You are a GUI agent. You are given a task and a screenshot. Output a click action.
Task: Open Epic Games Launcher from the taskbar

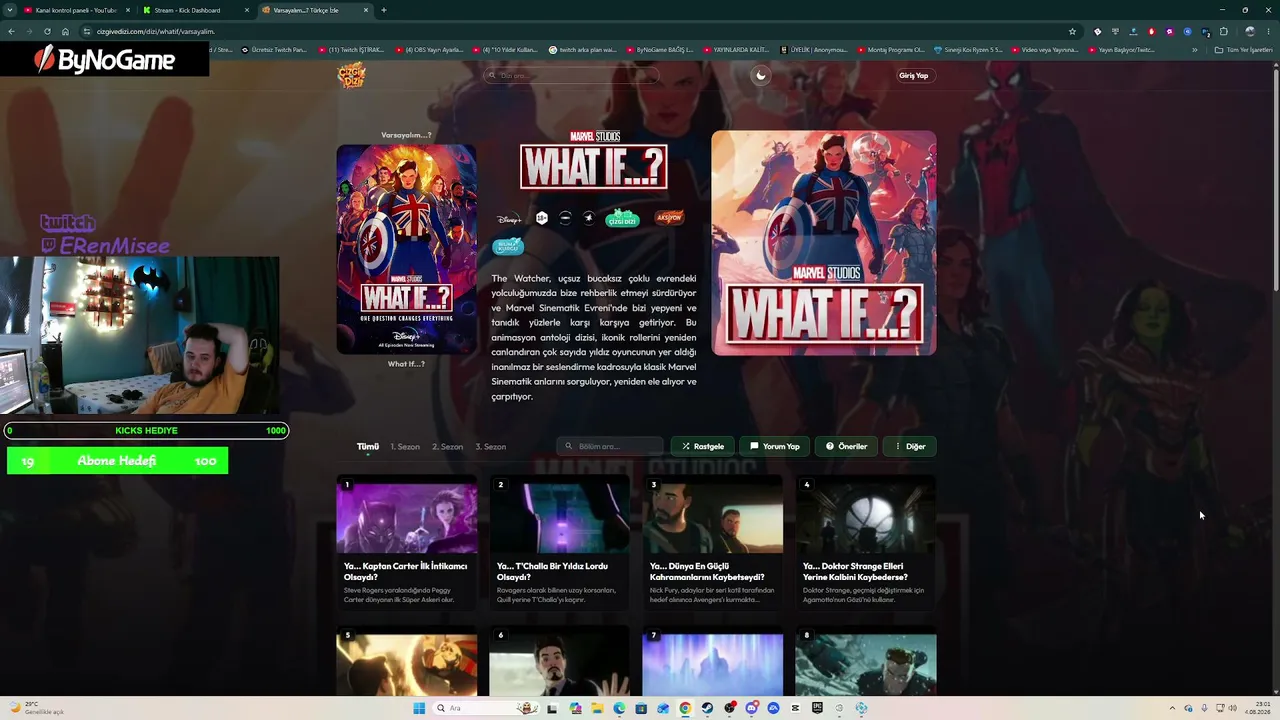click(x=817, y=708)
